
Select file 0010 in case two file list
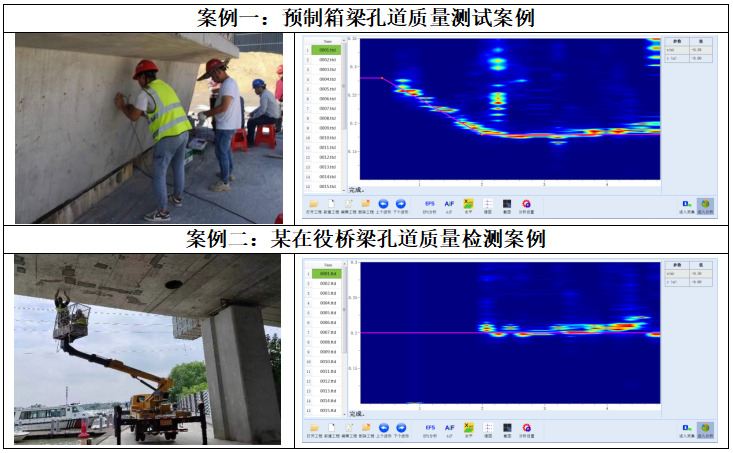click(x=327, y=362)
